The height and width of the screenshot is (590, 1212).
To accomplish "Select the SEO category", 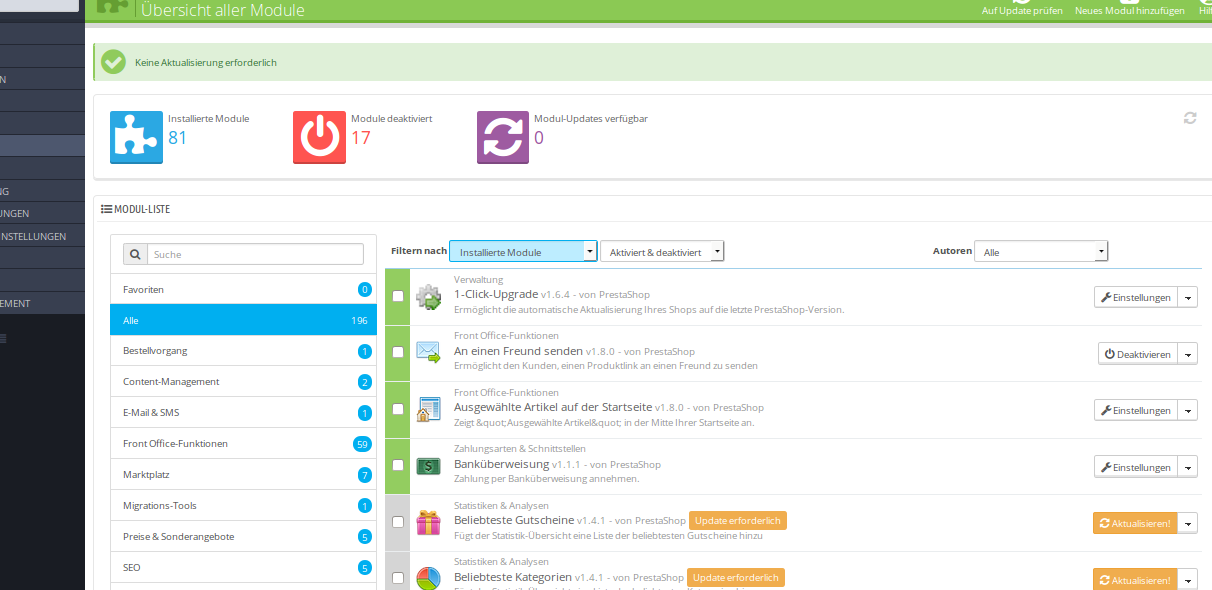I will [x=243, y=568].
